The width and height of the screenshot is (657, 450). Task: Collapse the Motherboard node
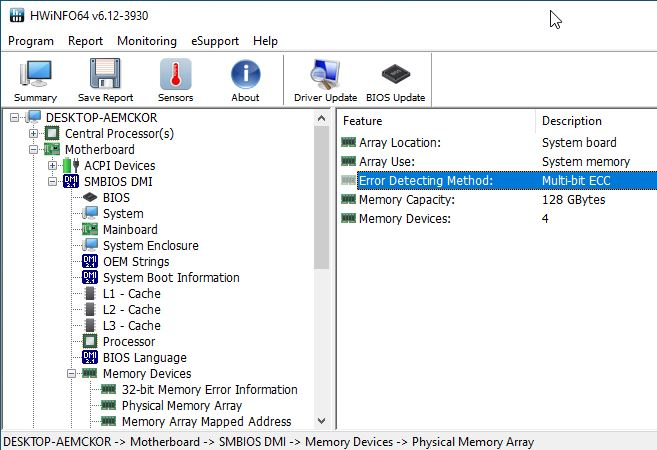tap(34, 149)
